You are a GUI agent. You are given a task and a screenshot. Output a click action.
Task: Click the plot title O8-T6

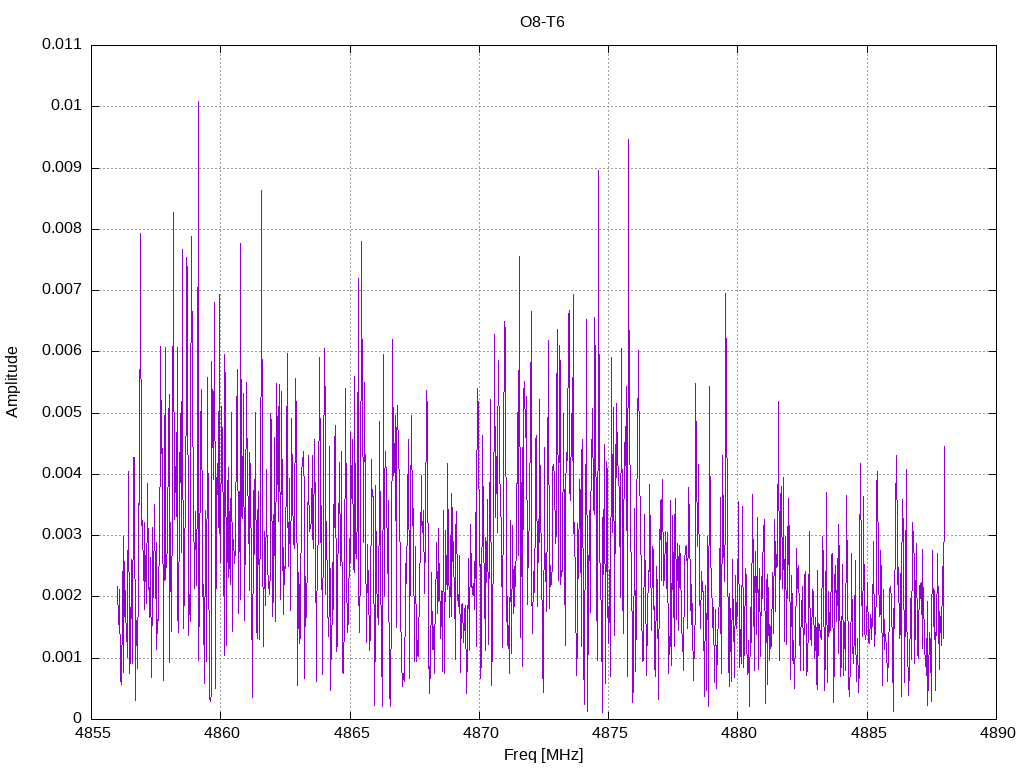click(x=542, y=22)
